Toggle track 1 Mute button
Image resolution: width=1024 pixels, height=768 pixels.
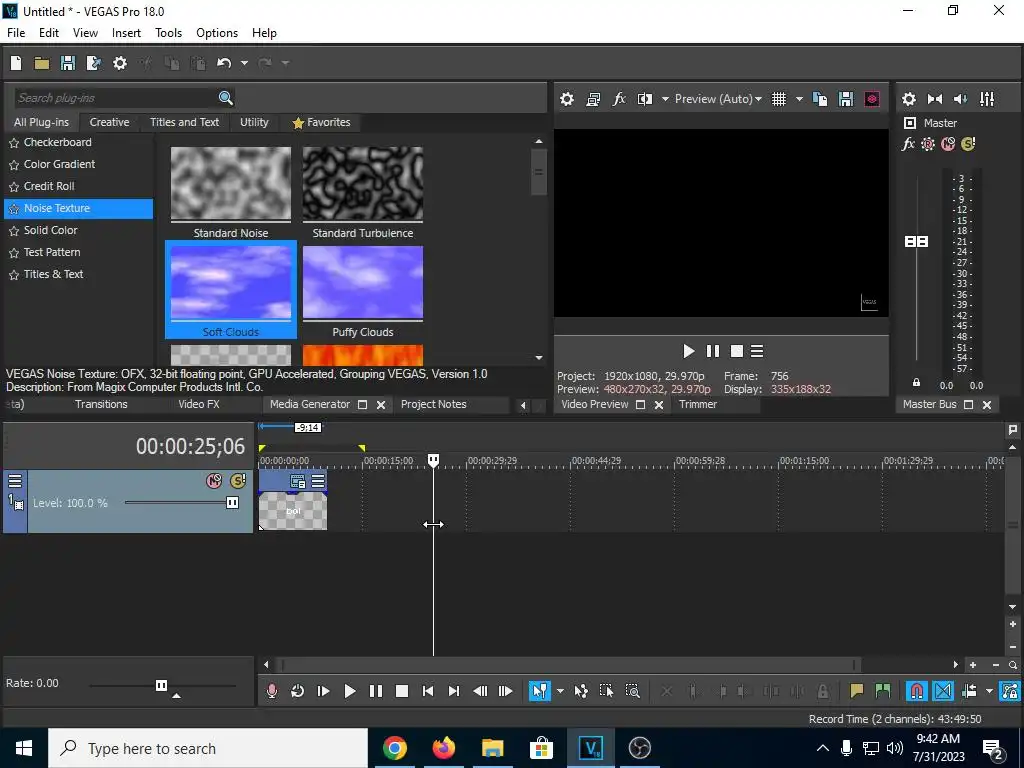click(214, 481)
